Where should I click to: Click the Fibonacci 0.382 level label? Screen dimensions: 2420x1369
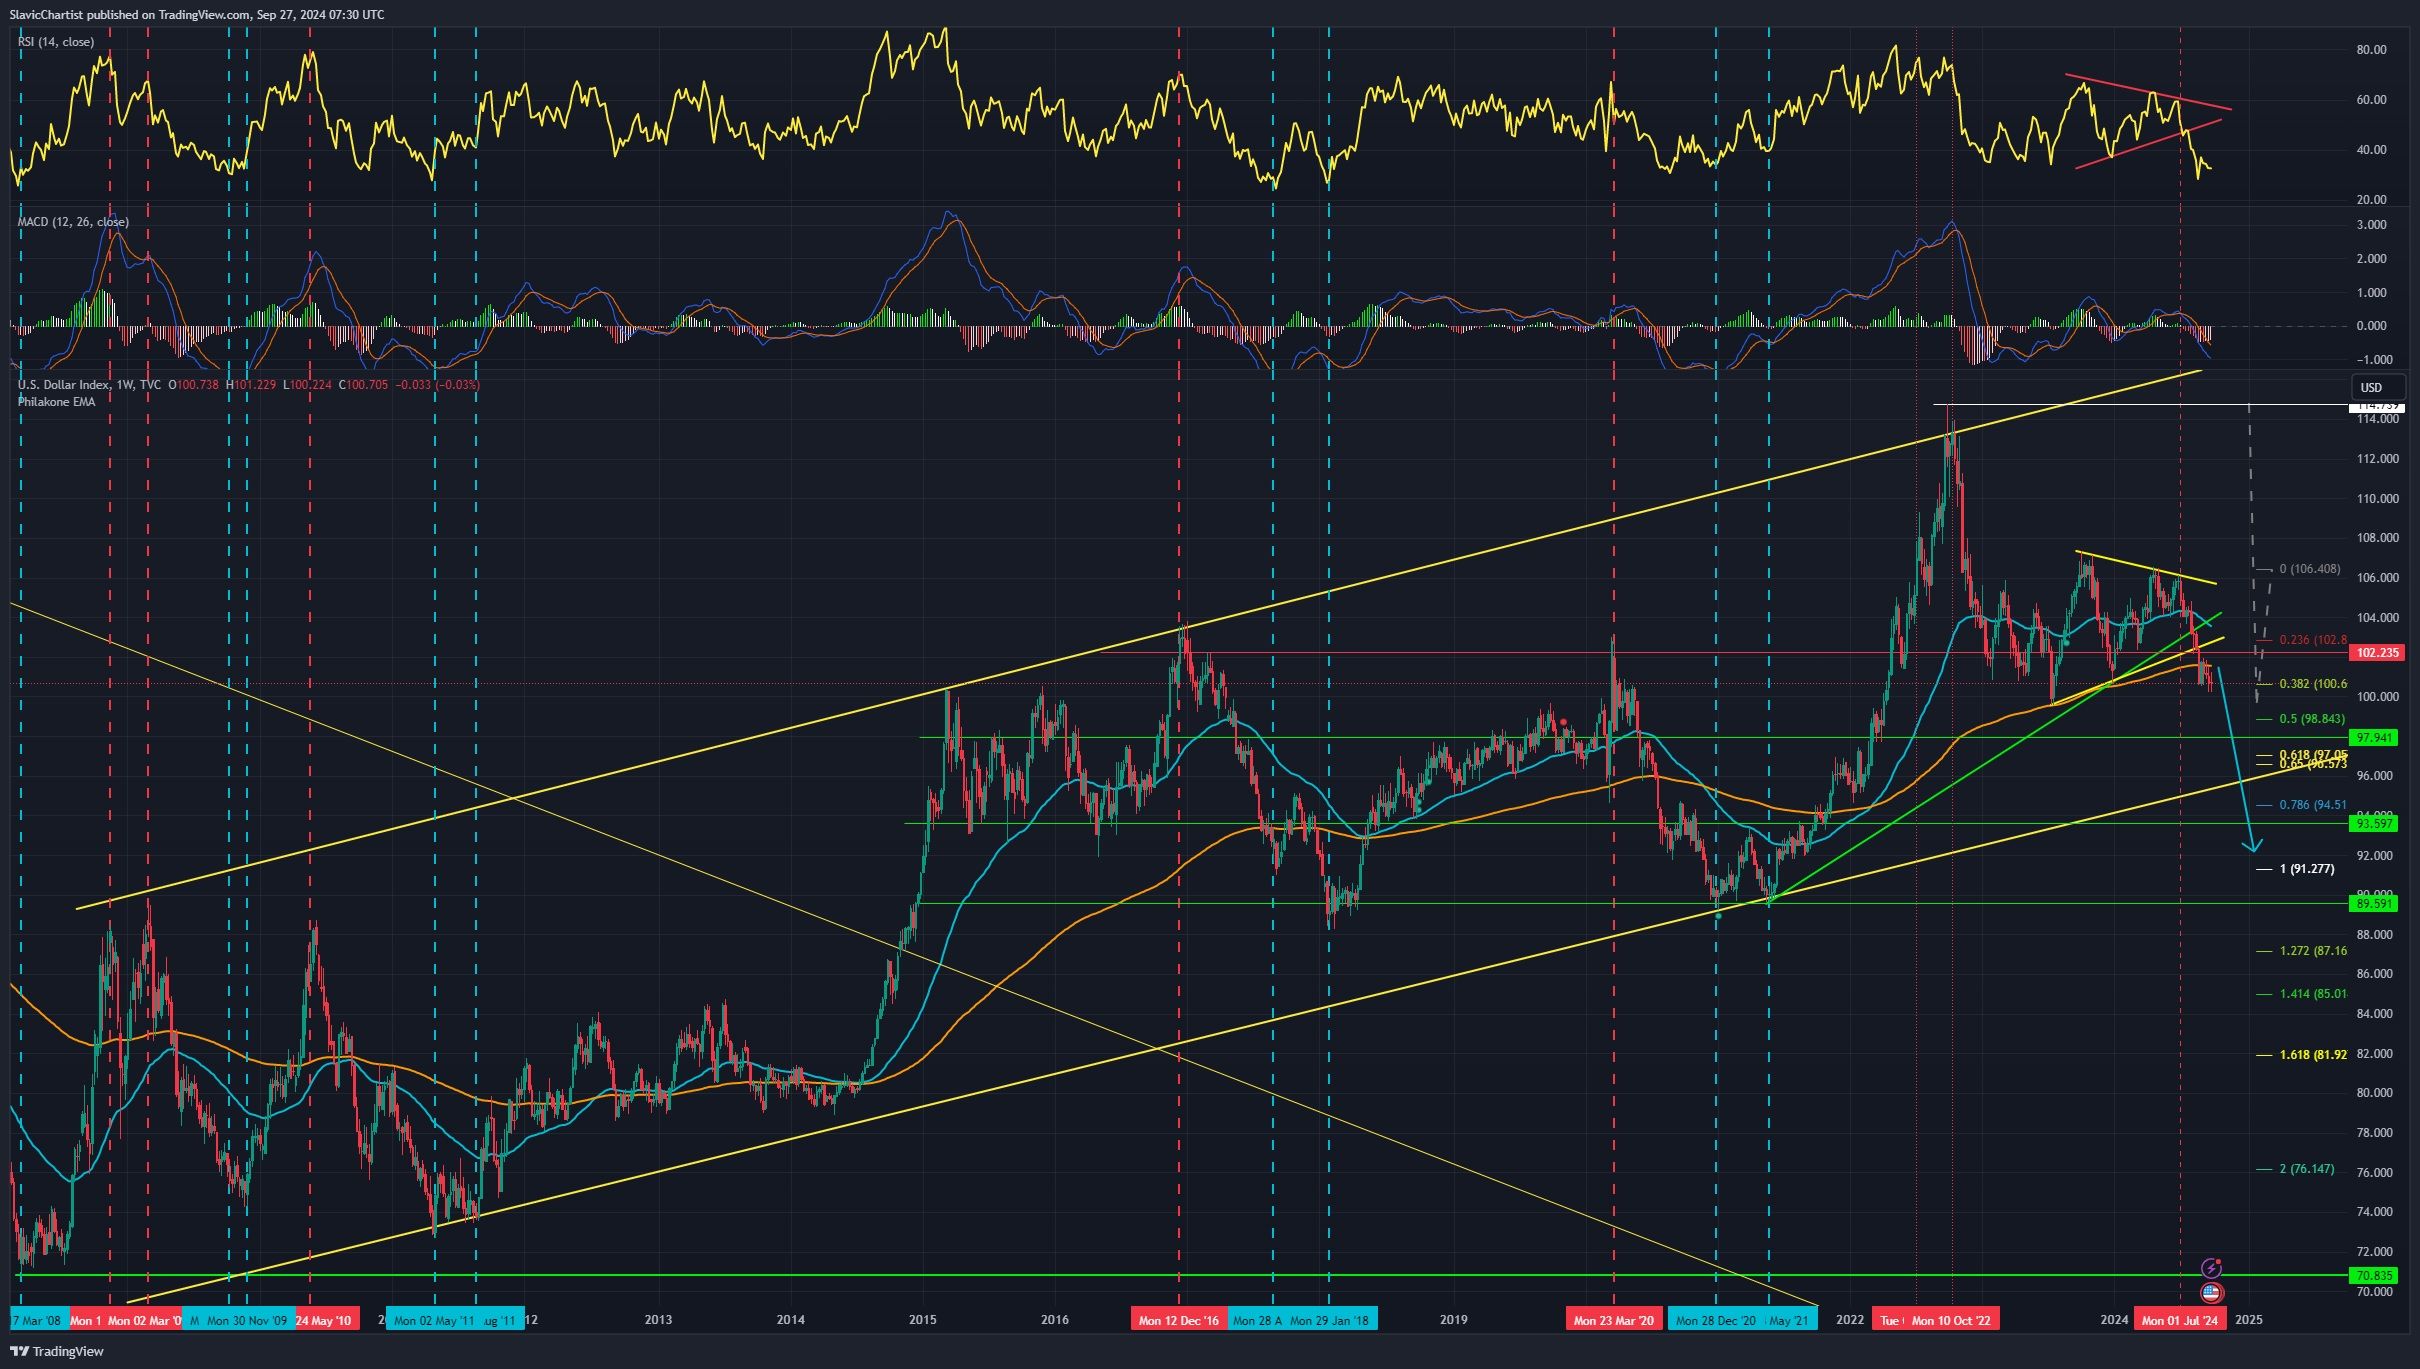2313,684
